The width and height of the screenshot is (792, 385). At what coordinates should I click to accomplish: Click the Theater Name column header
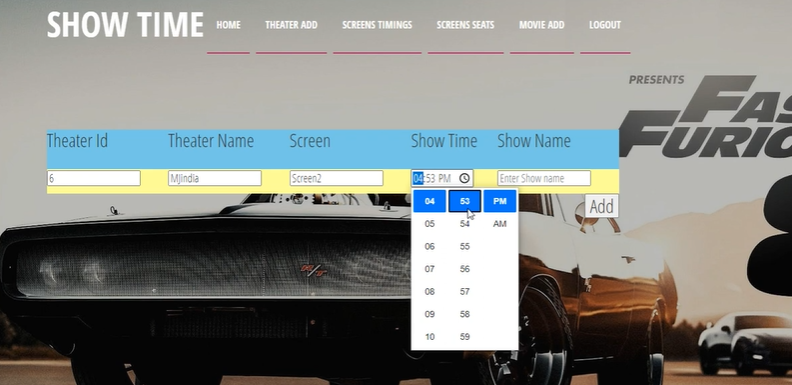[211, 141]
